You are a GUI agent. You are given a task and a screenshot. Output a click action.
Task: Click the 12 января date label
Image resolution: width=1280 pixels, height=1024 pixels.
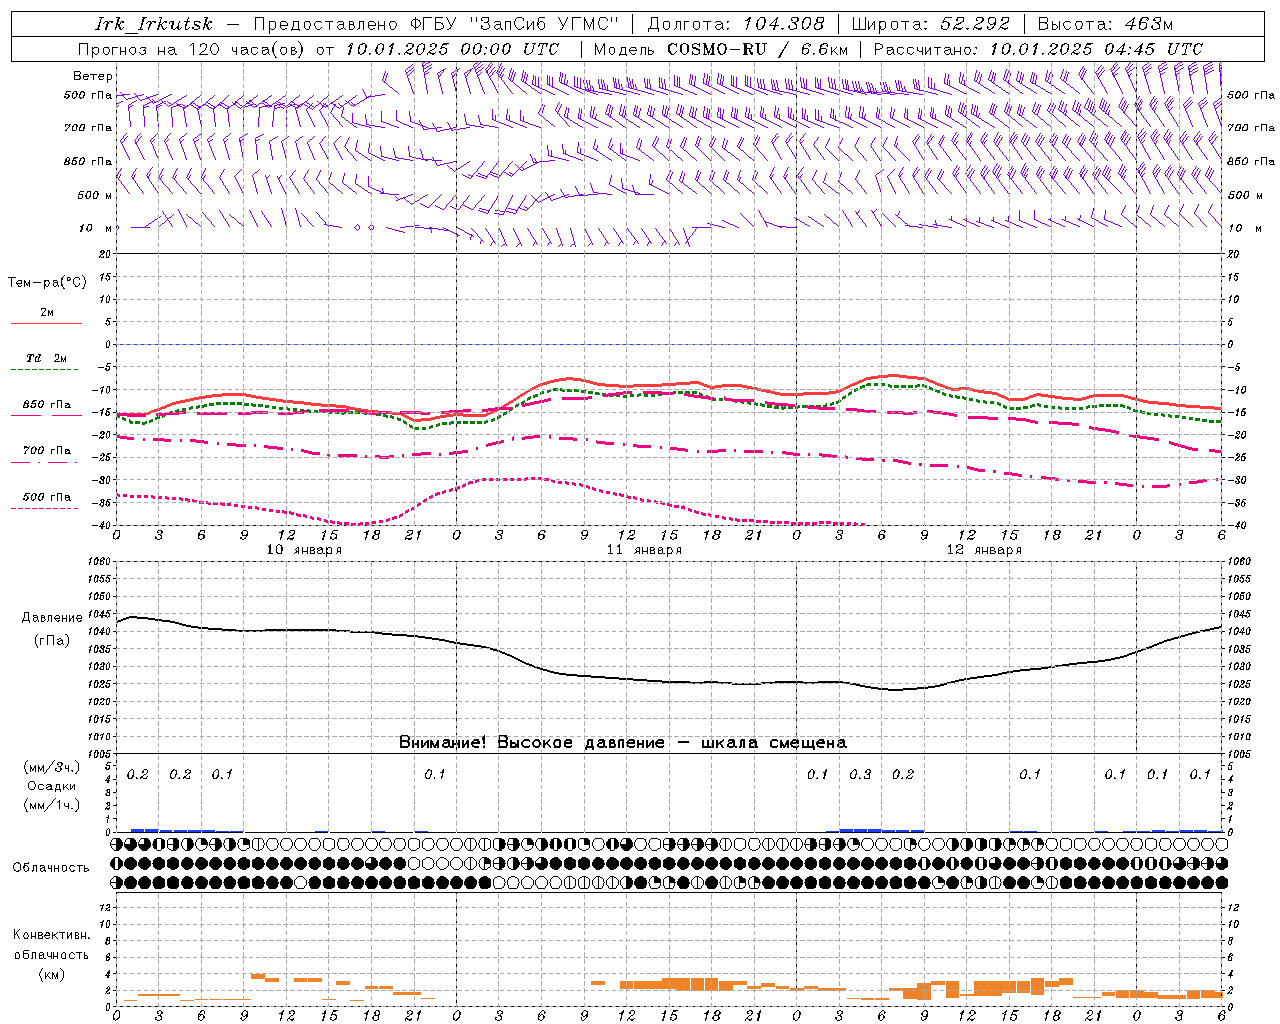(x=984, y=550)
